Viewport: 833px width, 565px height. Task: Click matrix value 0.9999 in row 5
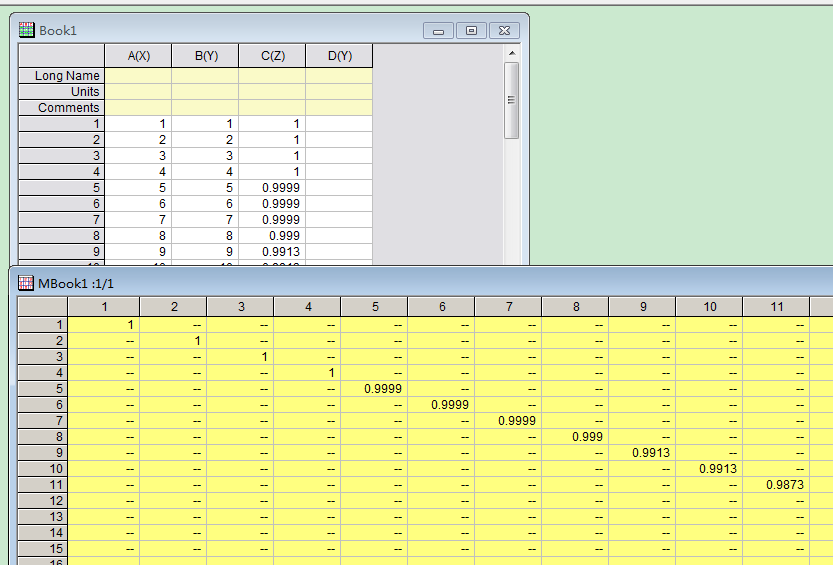375,389
